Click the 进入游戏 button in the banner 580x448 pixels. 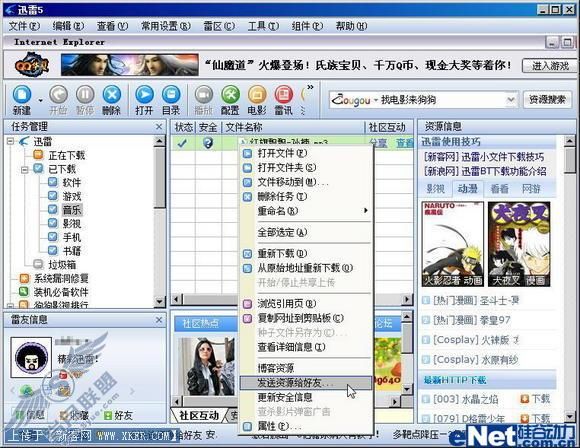click(550, 66)
